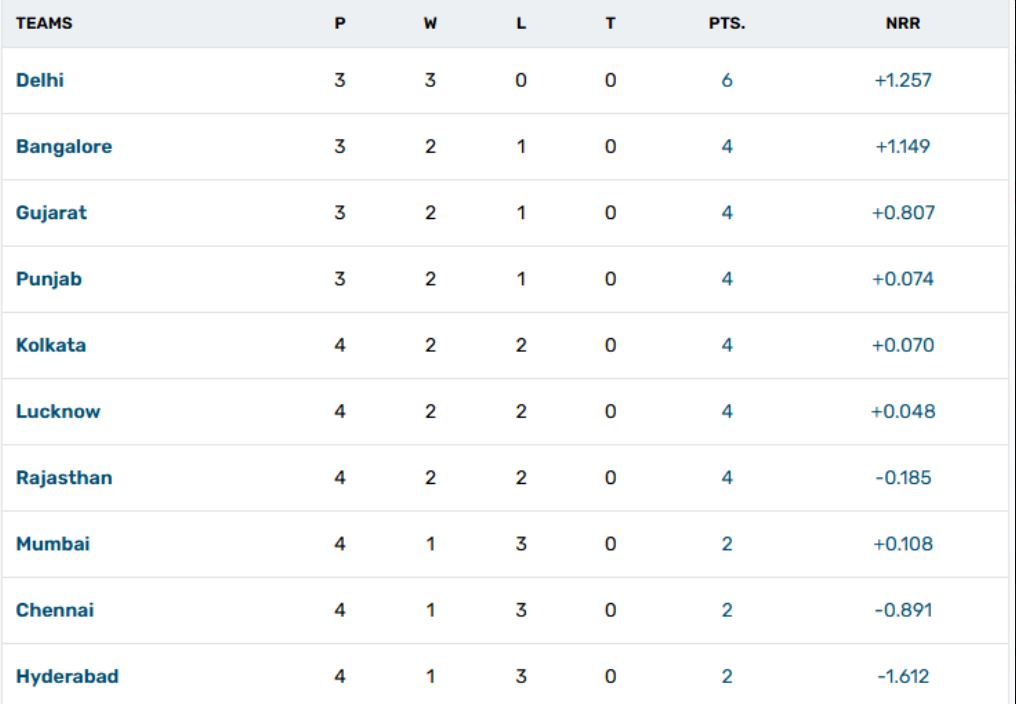Click Hyderabad's -1.612 NRR value
The image size is (1016, 704).
902,677
